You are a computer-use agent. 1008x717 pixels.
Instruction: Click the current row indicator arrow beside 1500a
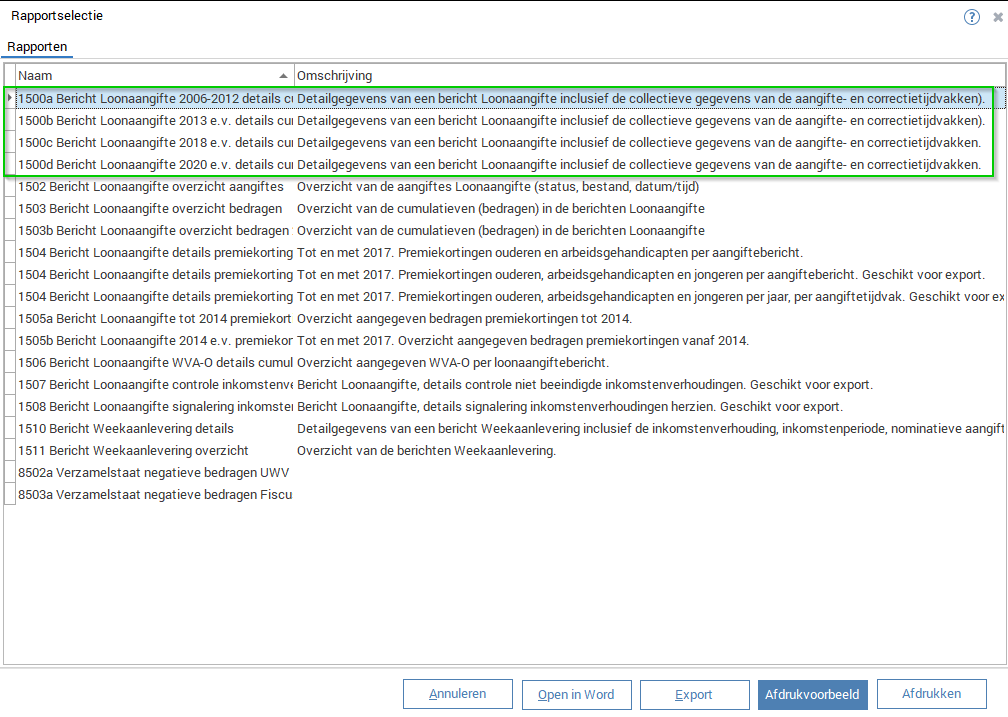point(10,98)
